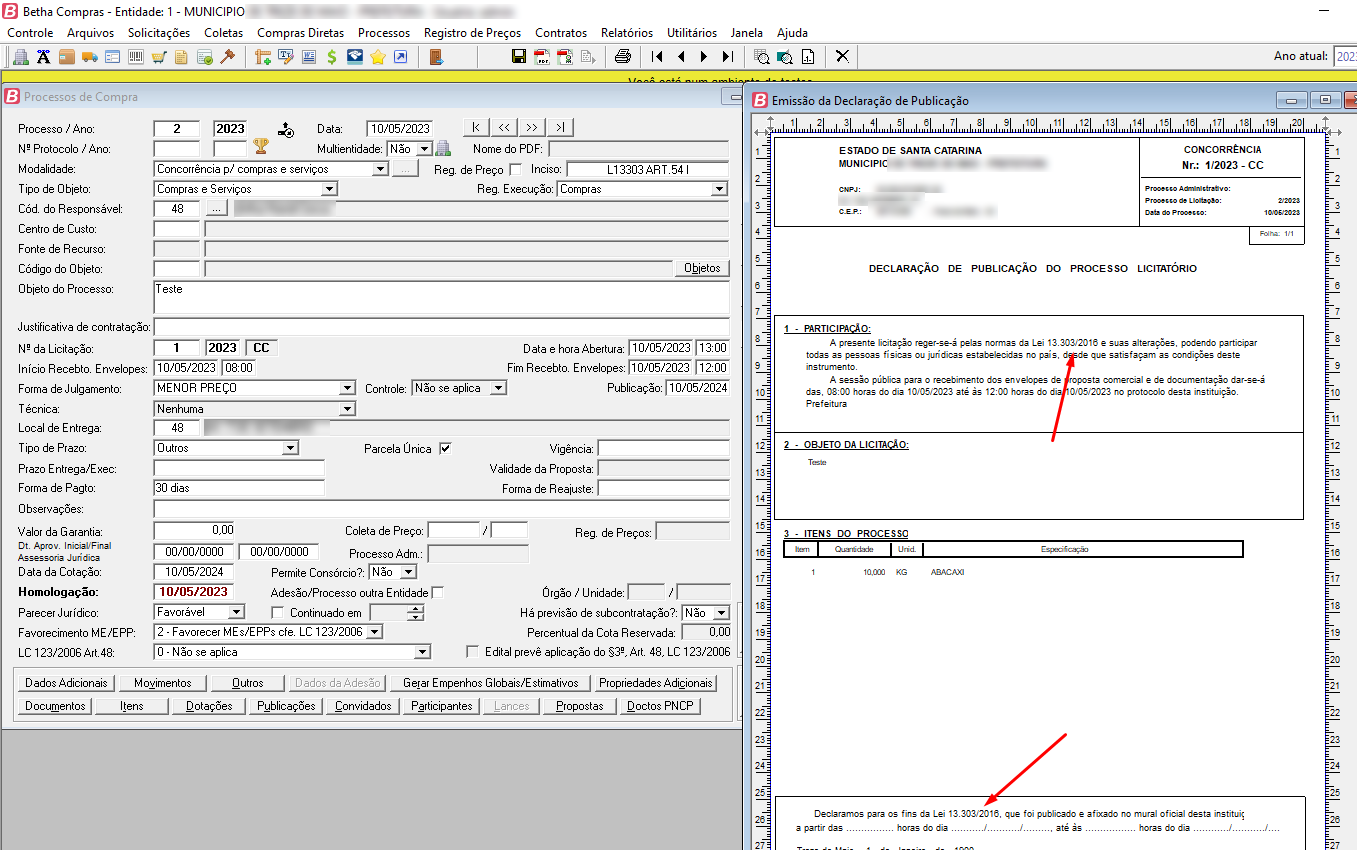Uncheck the Parcela Única checkbox
This screenshot has height=850, width=1357.
pos(445,449)
